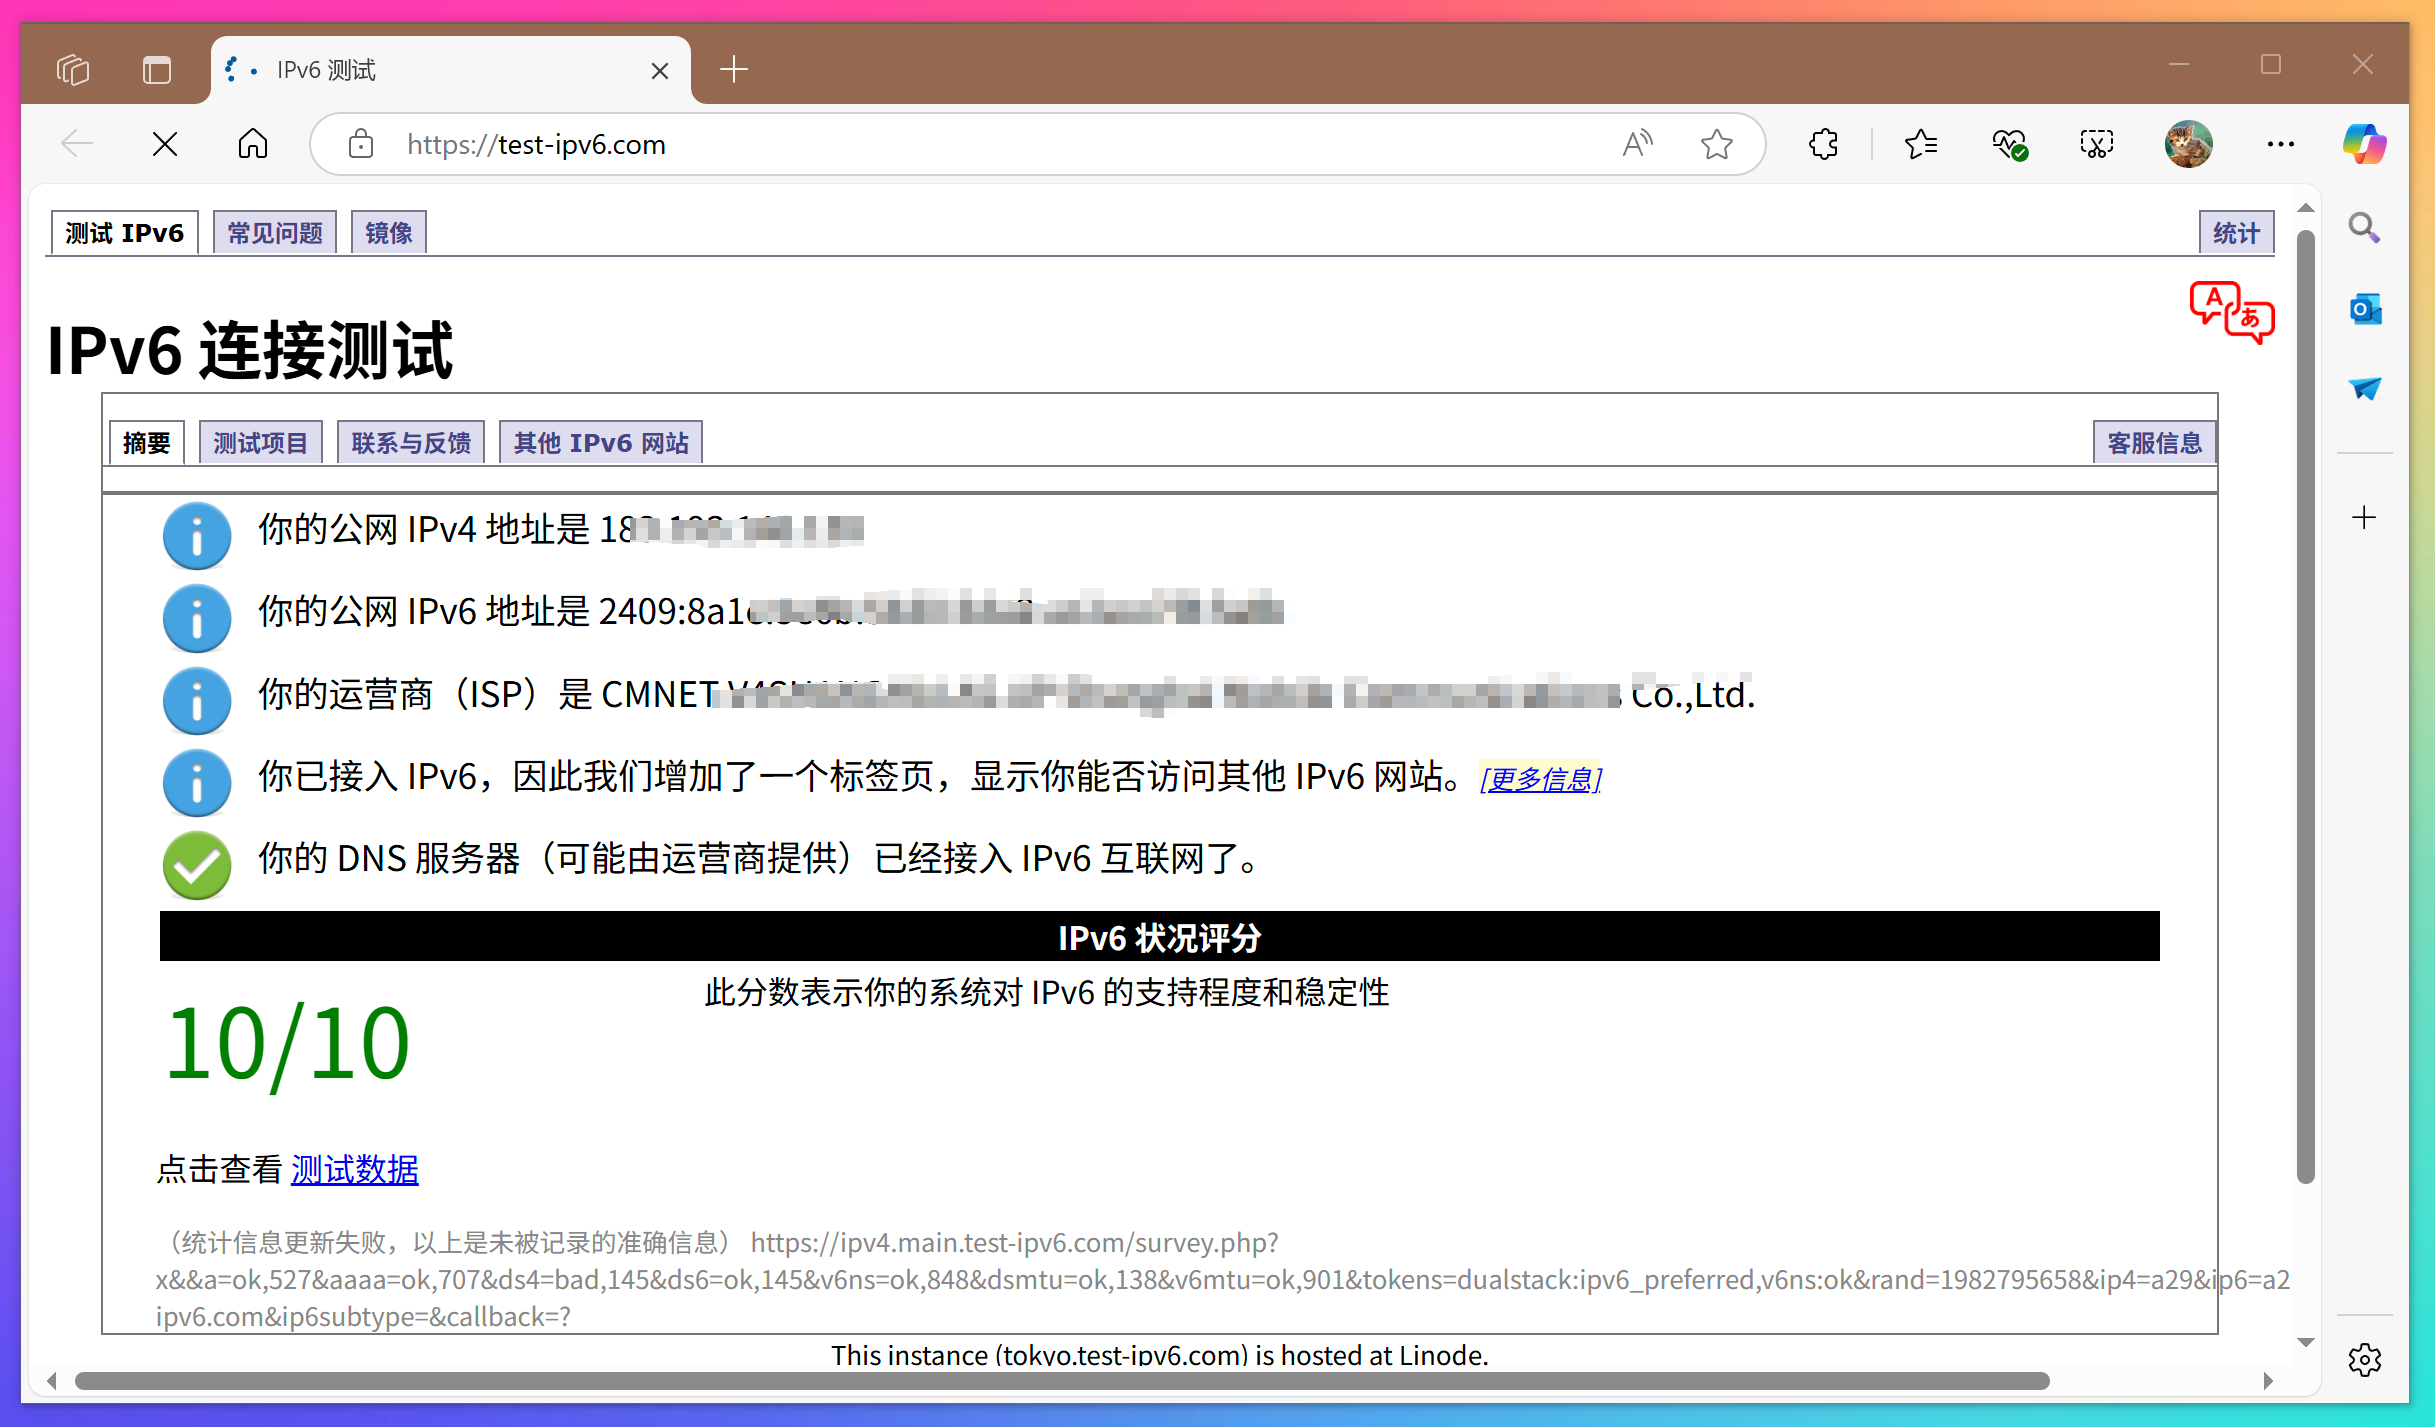Open the 常见问题 page
Screen dimensions: 2435x1427
click(x=274, y=231)
